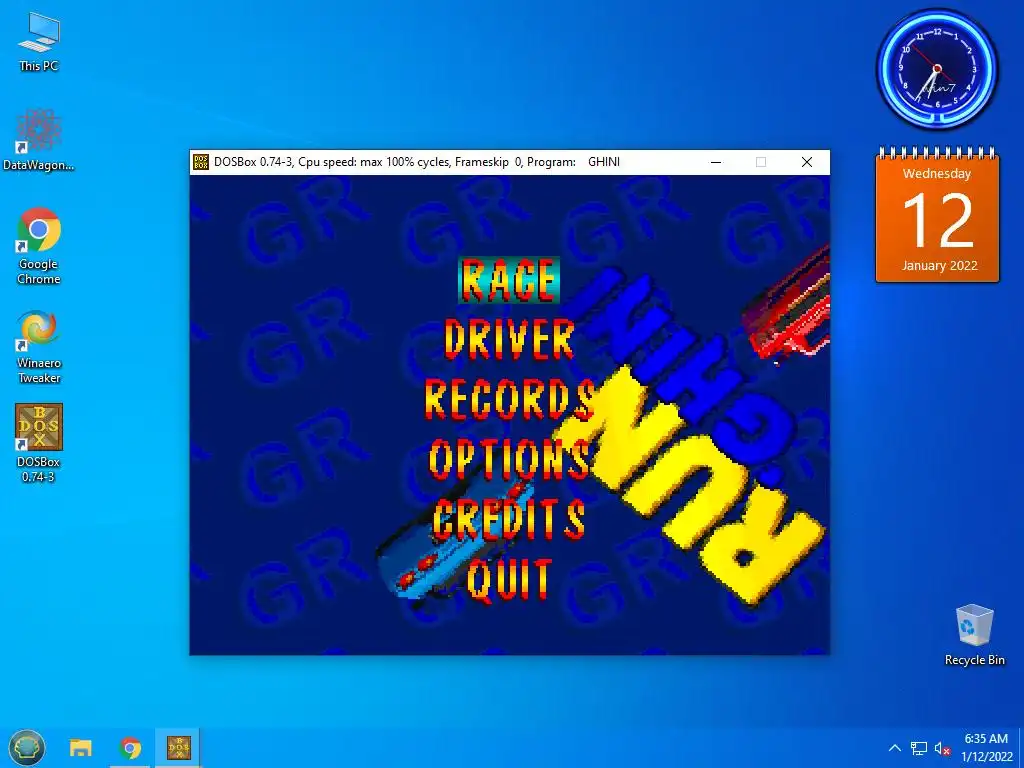Select QUIT in the game menu

509,579
